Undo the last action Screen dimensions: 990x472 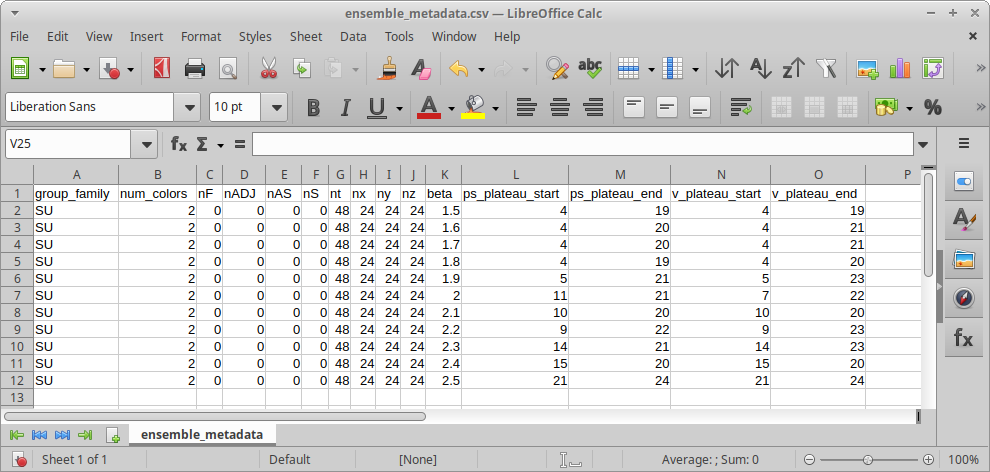(459, 68)
